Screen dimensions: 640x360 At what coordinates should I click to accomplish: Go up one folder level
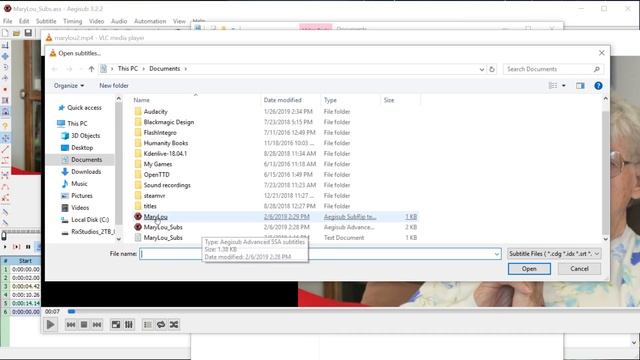91,69
